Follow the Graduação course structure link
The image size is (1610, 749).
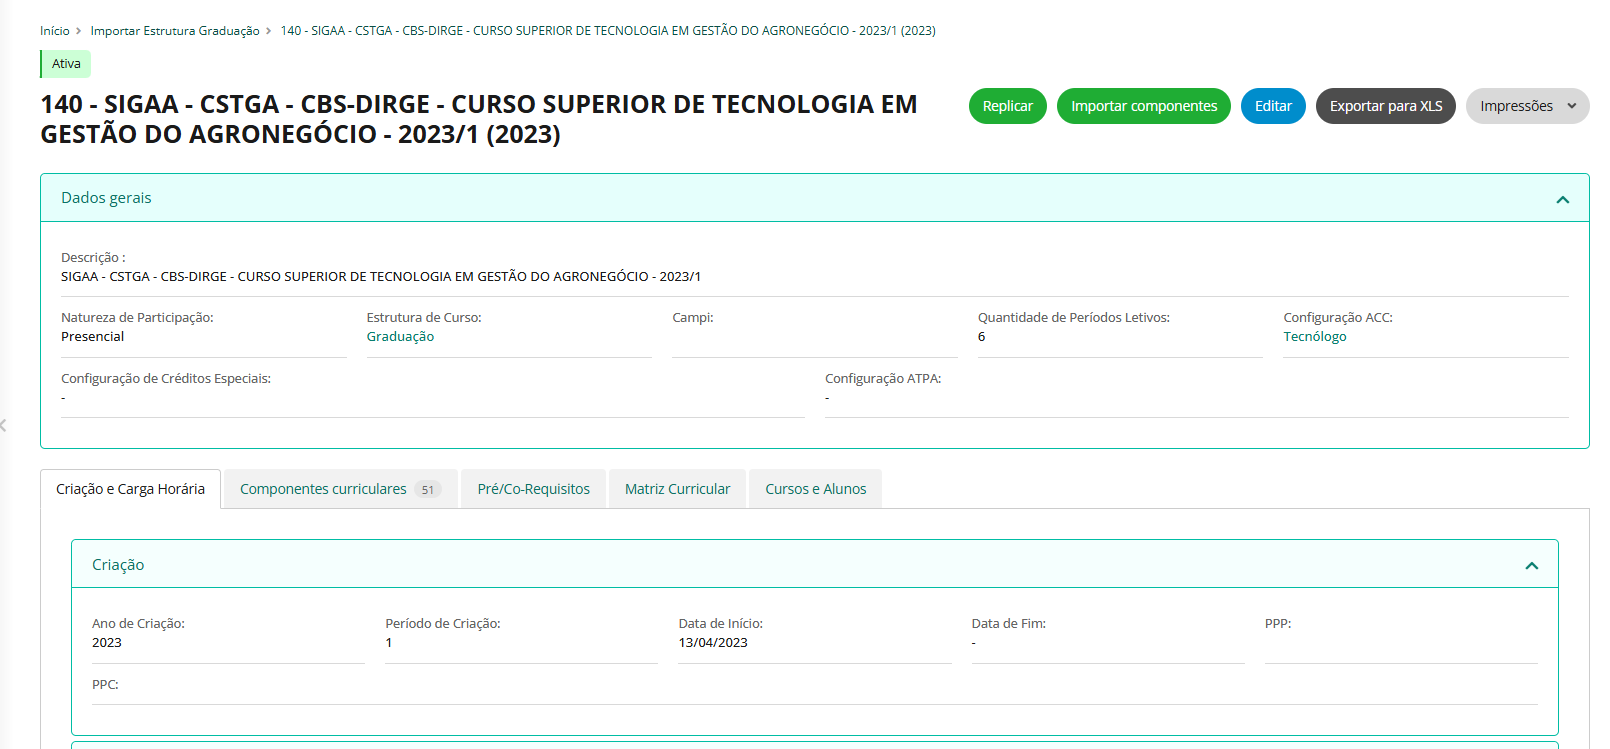pos(400,337)
